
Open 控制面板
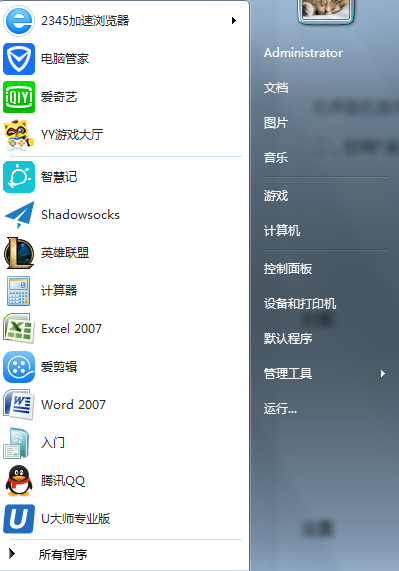click(288, 269)
